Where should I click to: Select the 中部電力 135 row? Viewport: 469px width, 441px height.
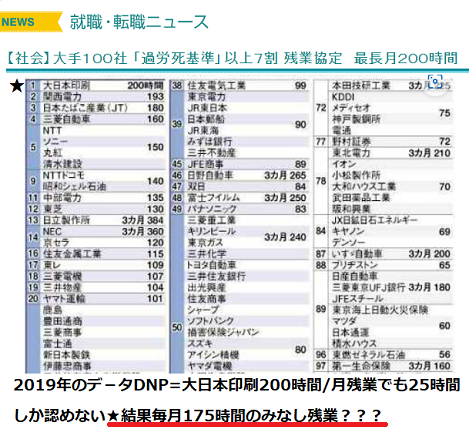[96, 198]
